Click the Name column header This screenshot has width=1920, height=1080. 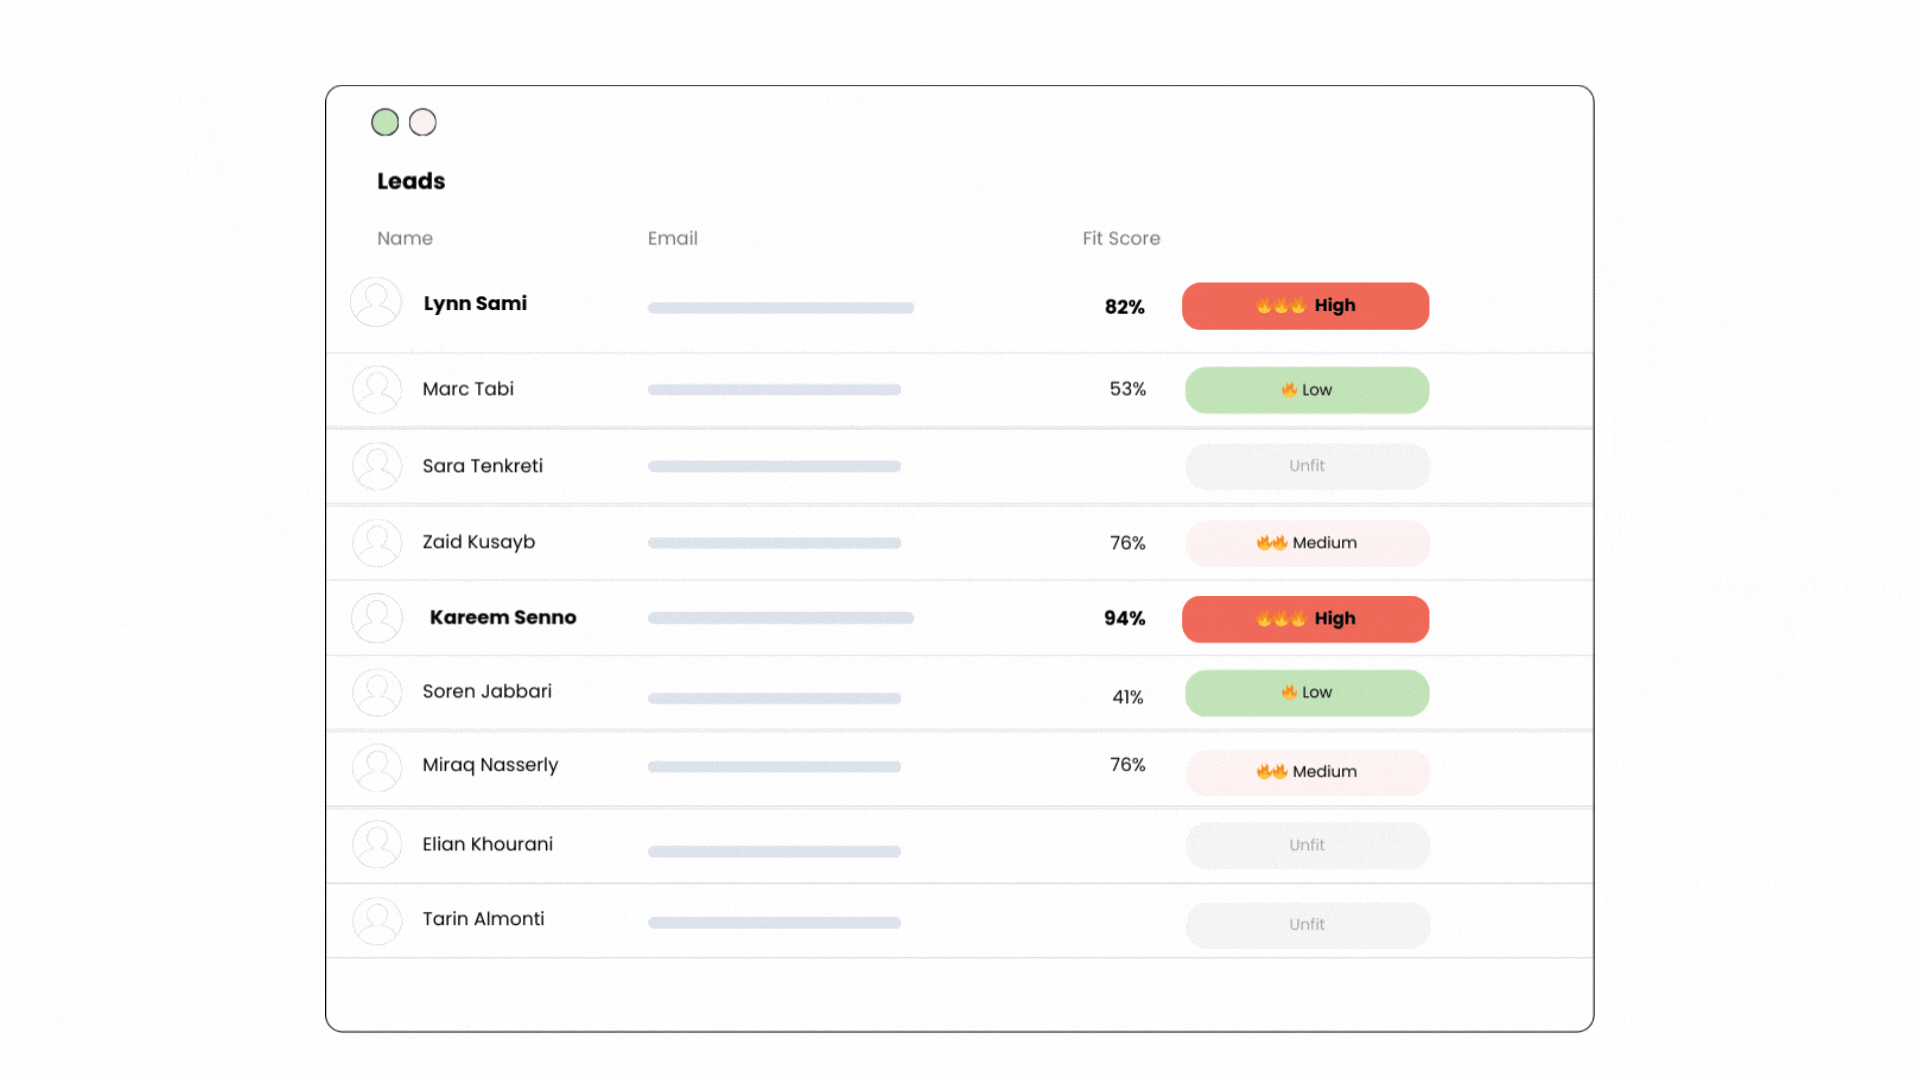[405, 238]
